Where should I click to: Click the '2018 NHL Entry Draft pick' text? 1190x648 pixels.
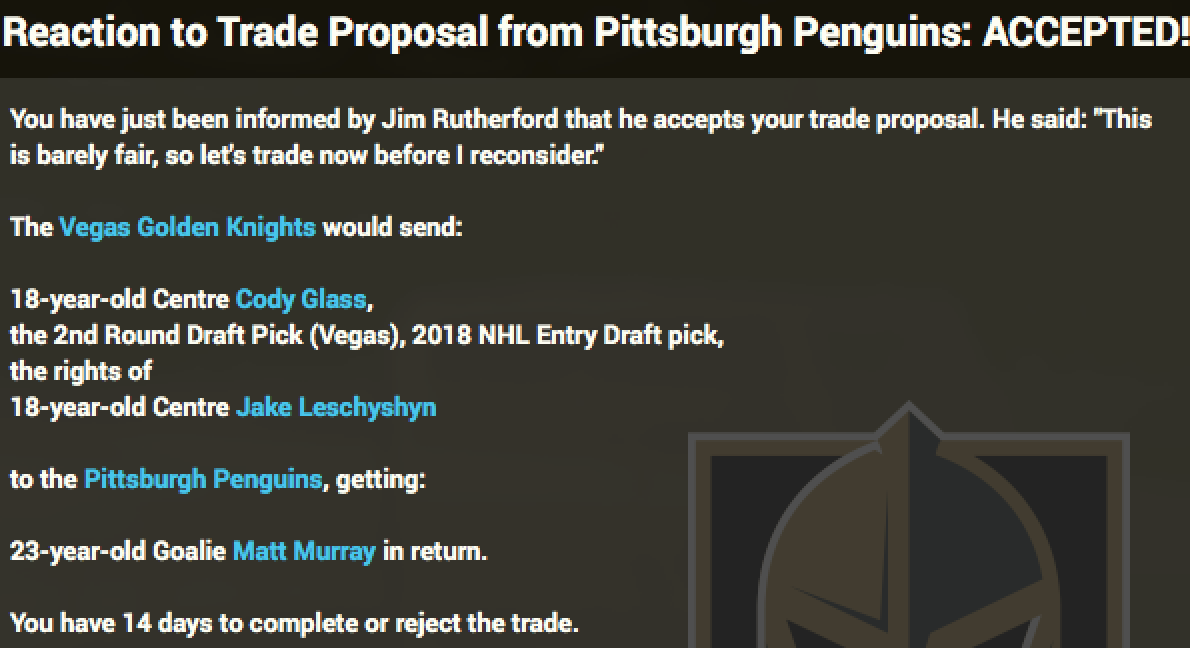[565, 335]
